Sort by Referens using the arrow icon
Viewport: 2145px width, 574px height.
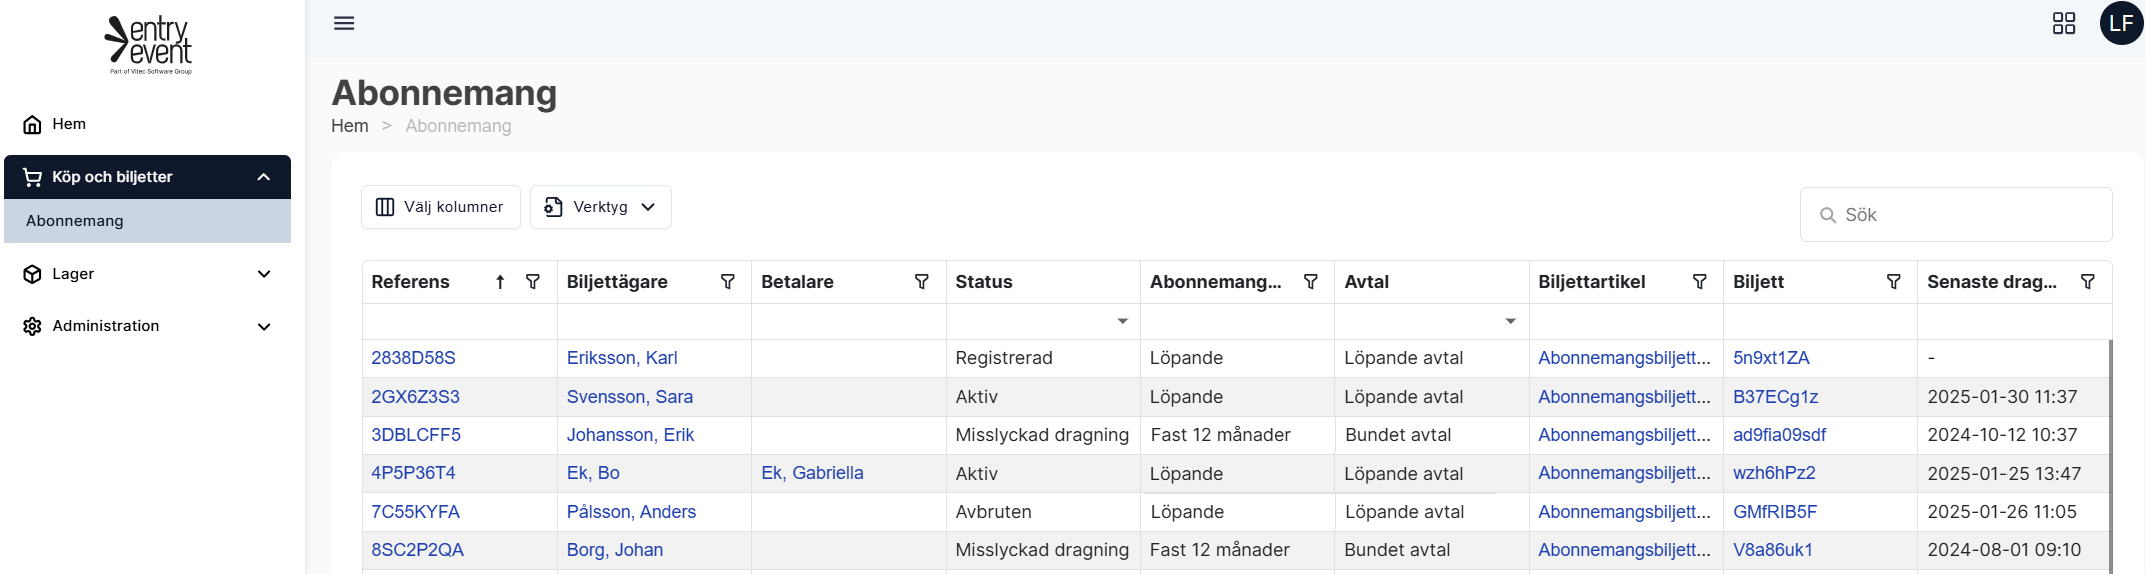[500, 282]
